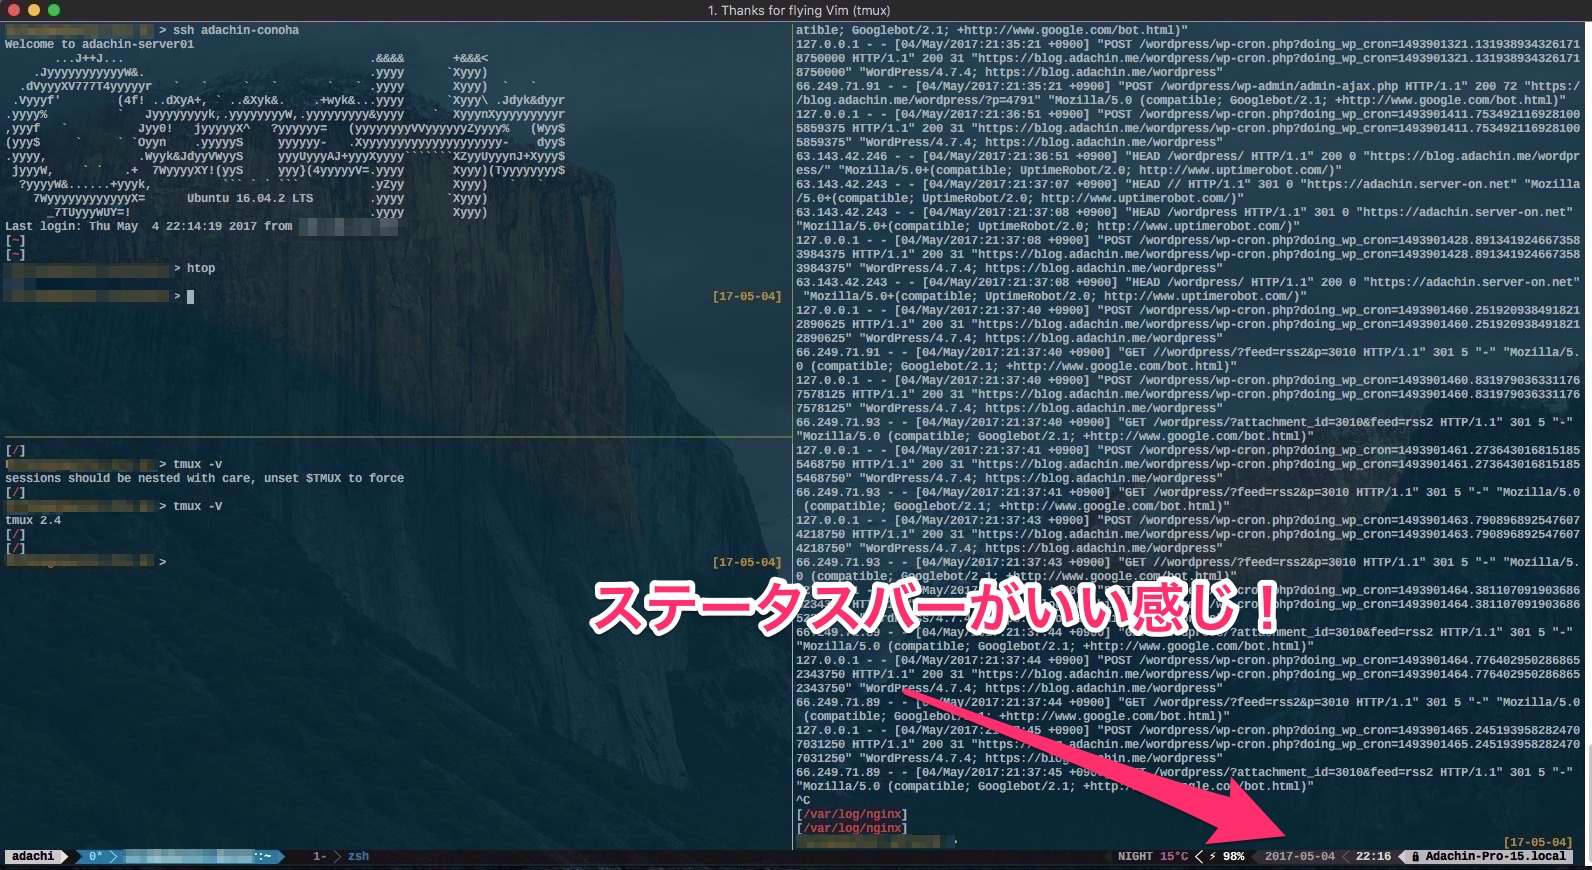Click the vertical divider between left and right panes
This screenshot has width=1592, height=870.
[x=792, y=400]
